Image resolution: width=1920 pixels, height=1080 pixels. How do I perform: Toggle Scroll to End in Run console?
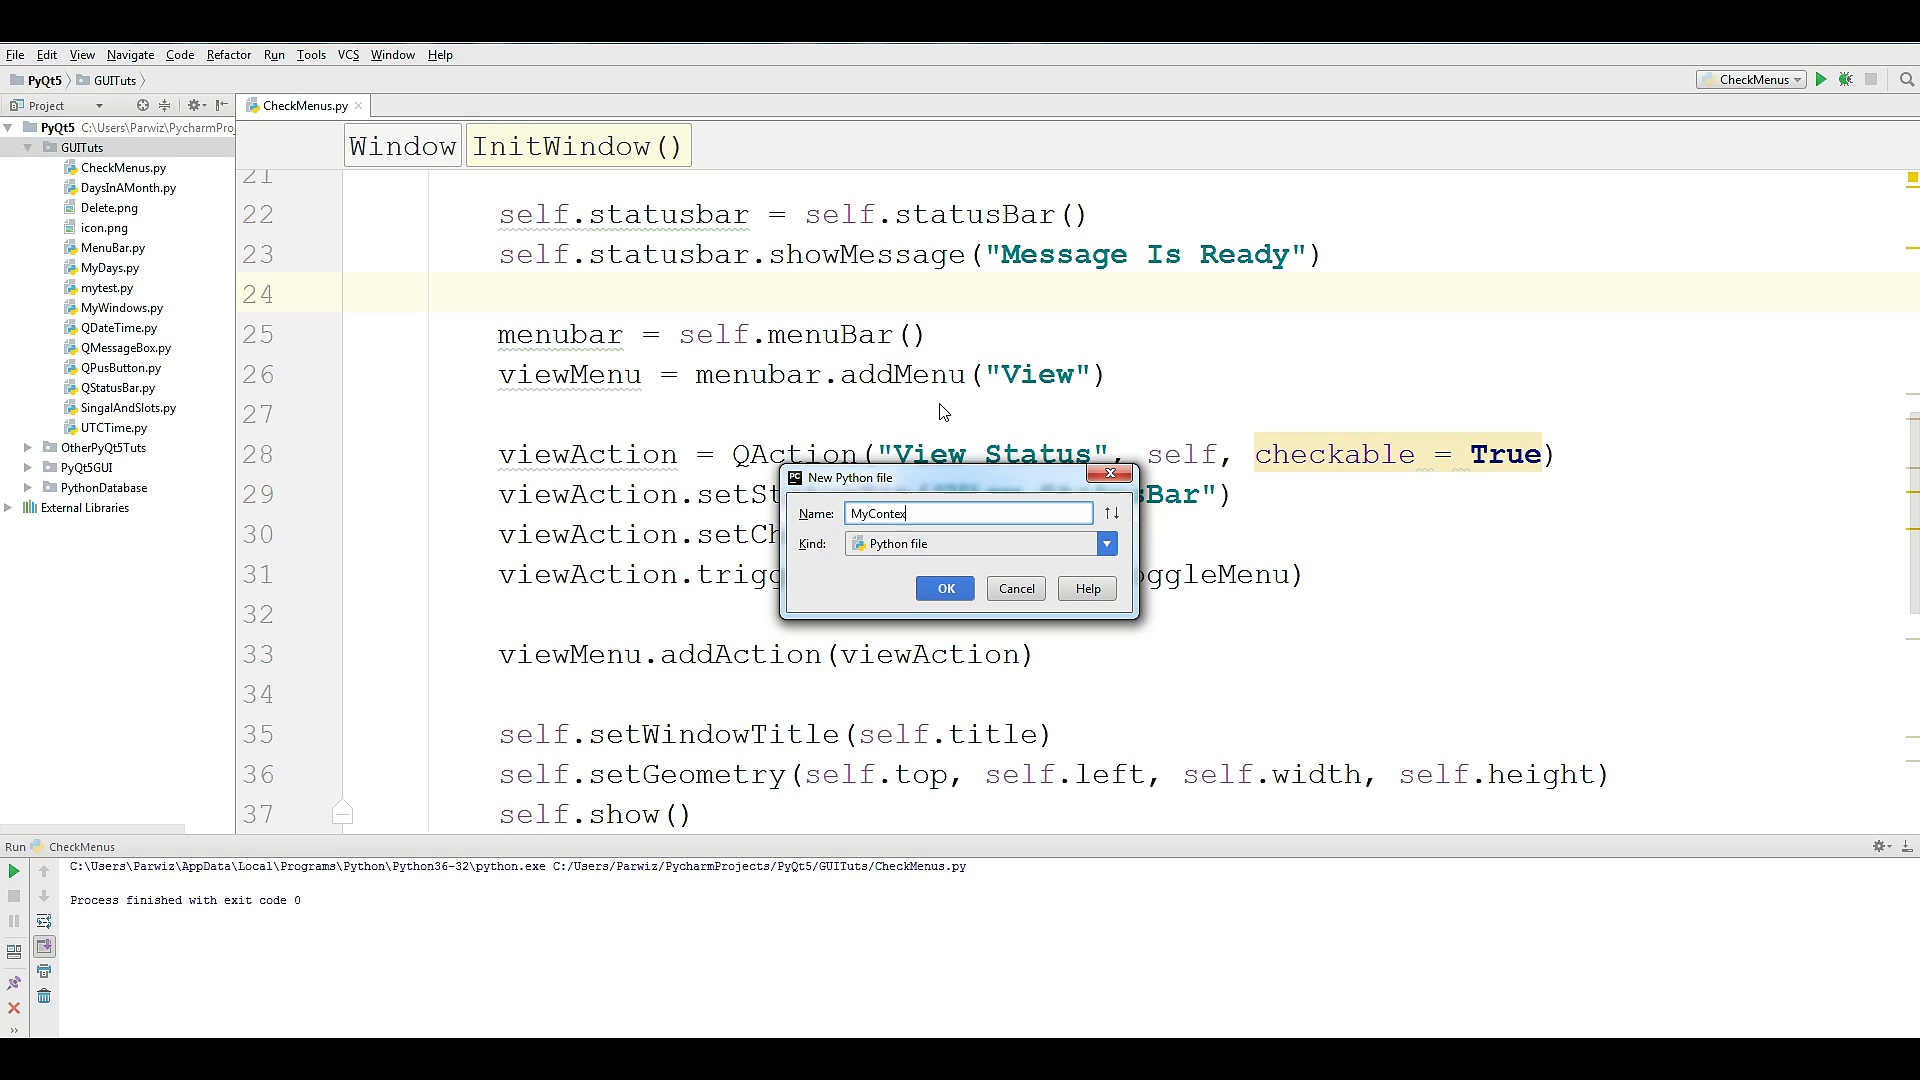click(x=44, y=947)
